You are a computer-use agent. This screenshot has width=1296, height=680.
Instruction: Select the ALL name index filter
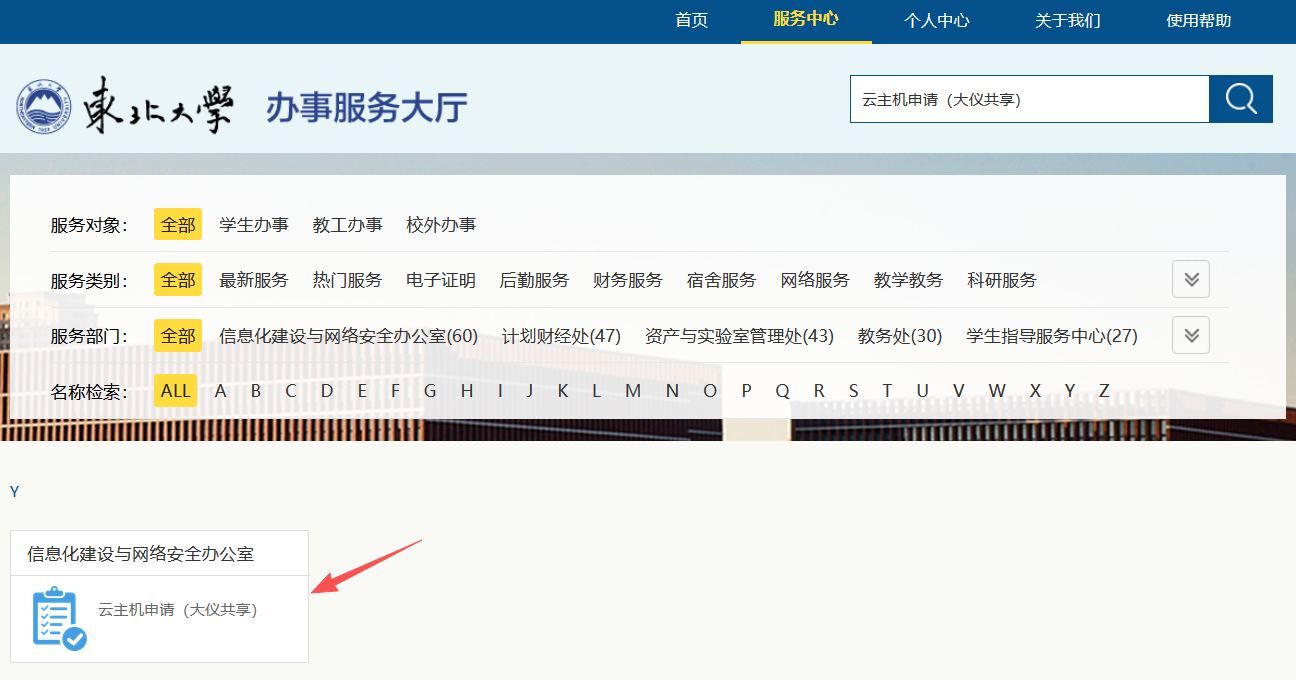[175, 391]
